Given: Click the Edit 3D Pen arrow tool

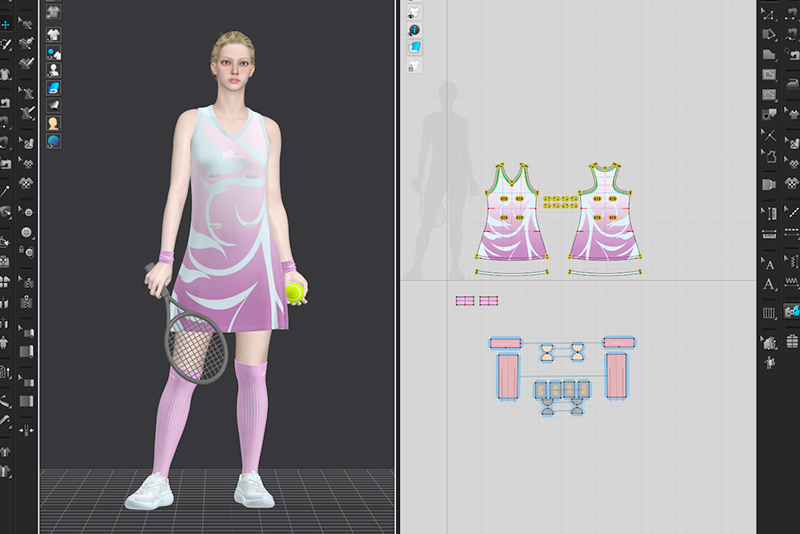Looking at the screenshot, I should [26, 23].
